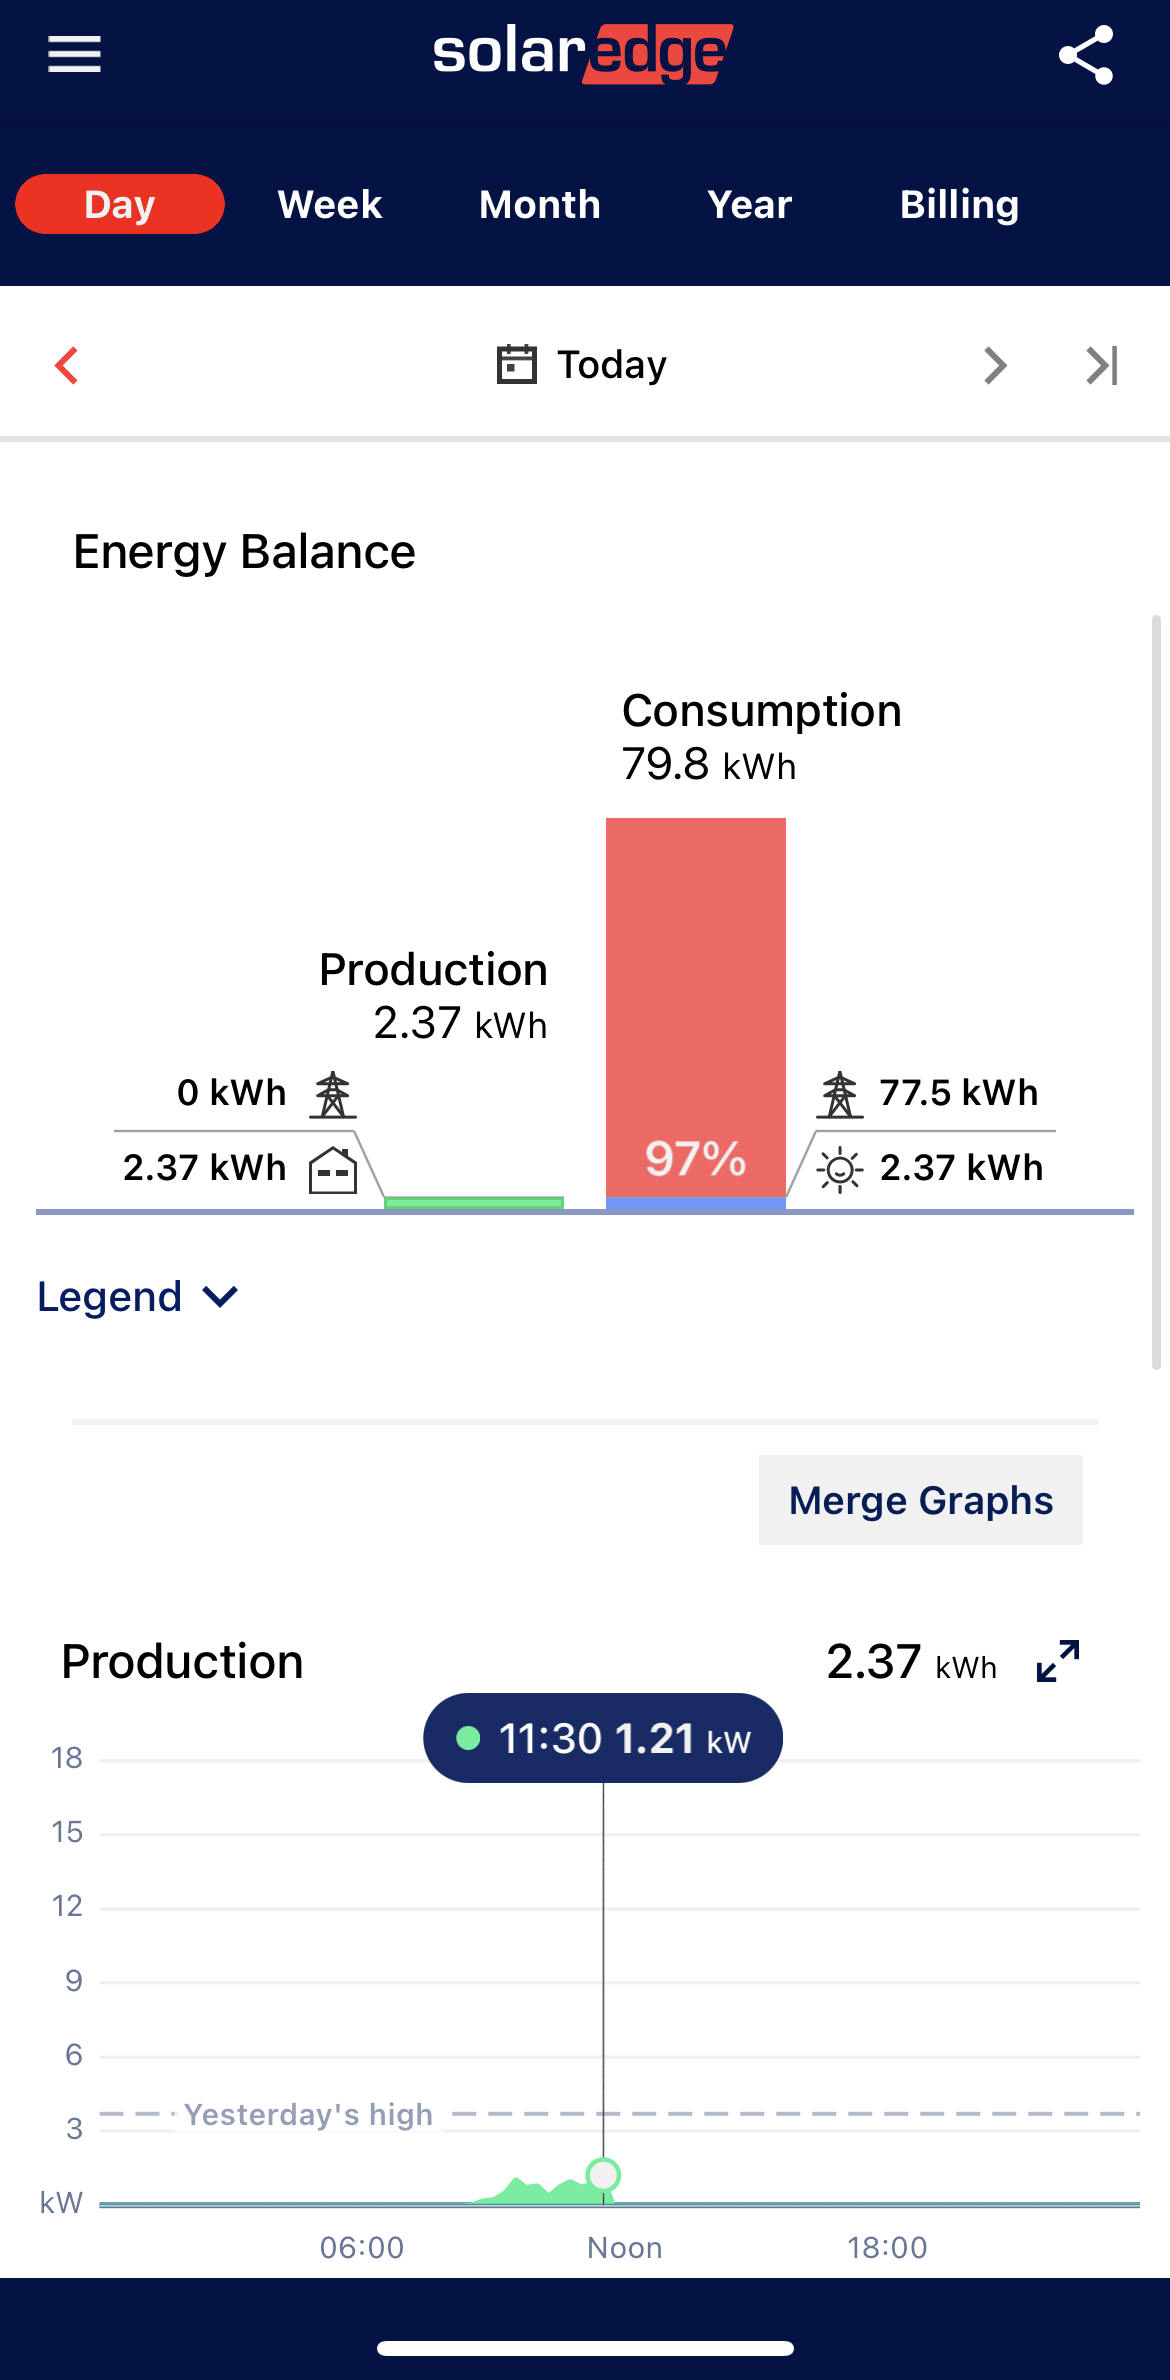The height and width of the screenshot is (2380, 1170).
Task: Open the hamburger menu
Action: click(75, 54)
